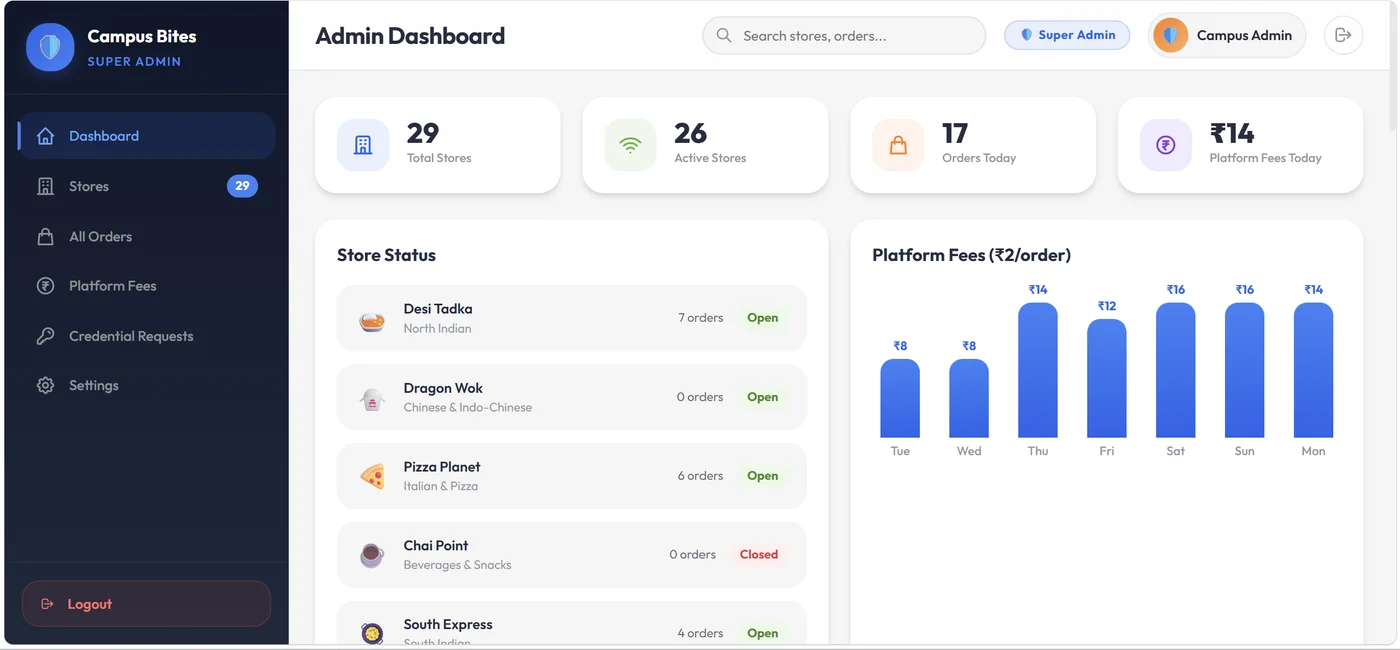Click the South Express store name
Screen dimensions: 1400x650
pos(448,625)
